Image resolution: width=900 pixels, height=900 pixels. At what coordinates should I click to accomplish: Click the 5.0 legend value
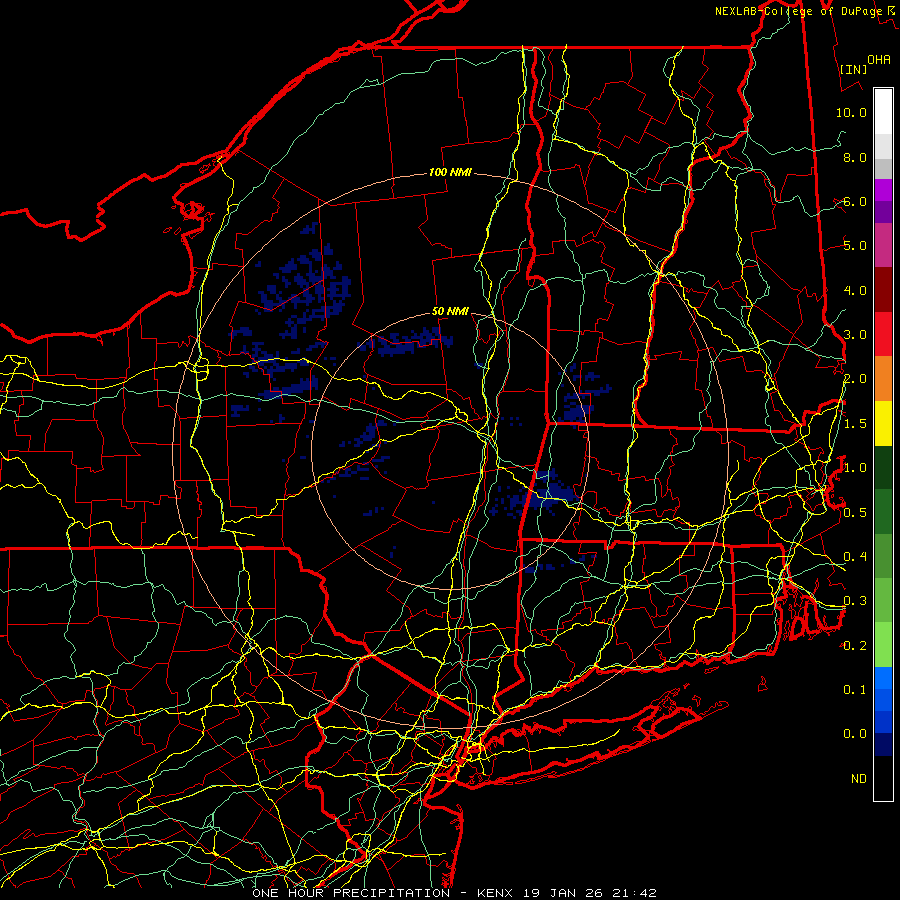855,246
